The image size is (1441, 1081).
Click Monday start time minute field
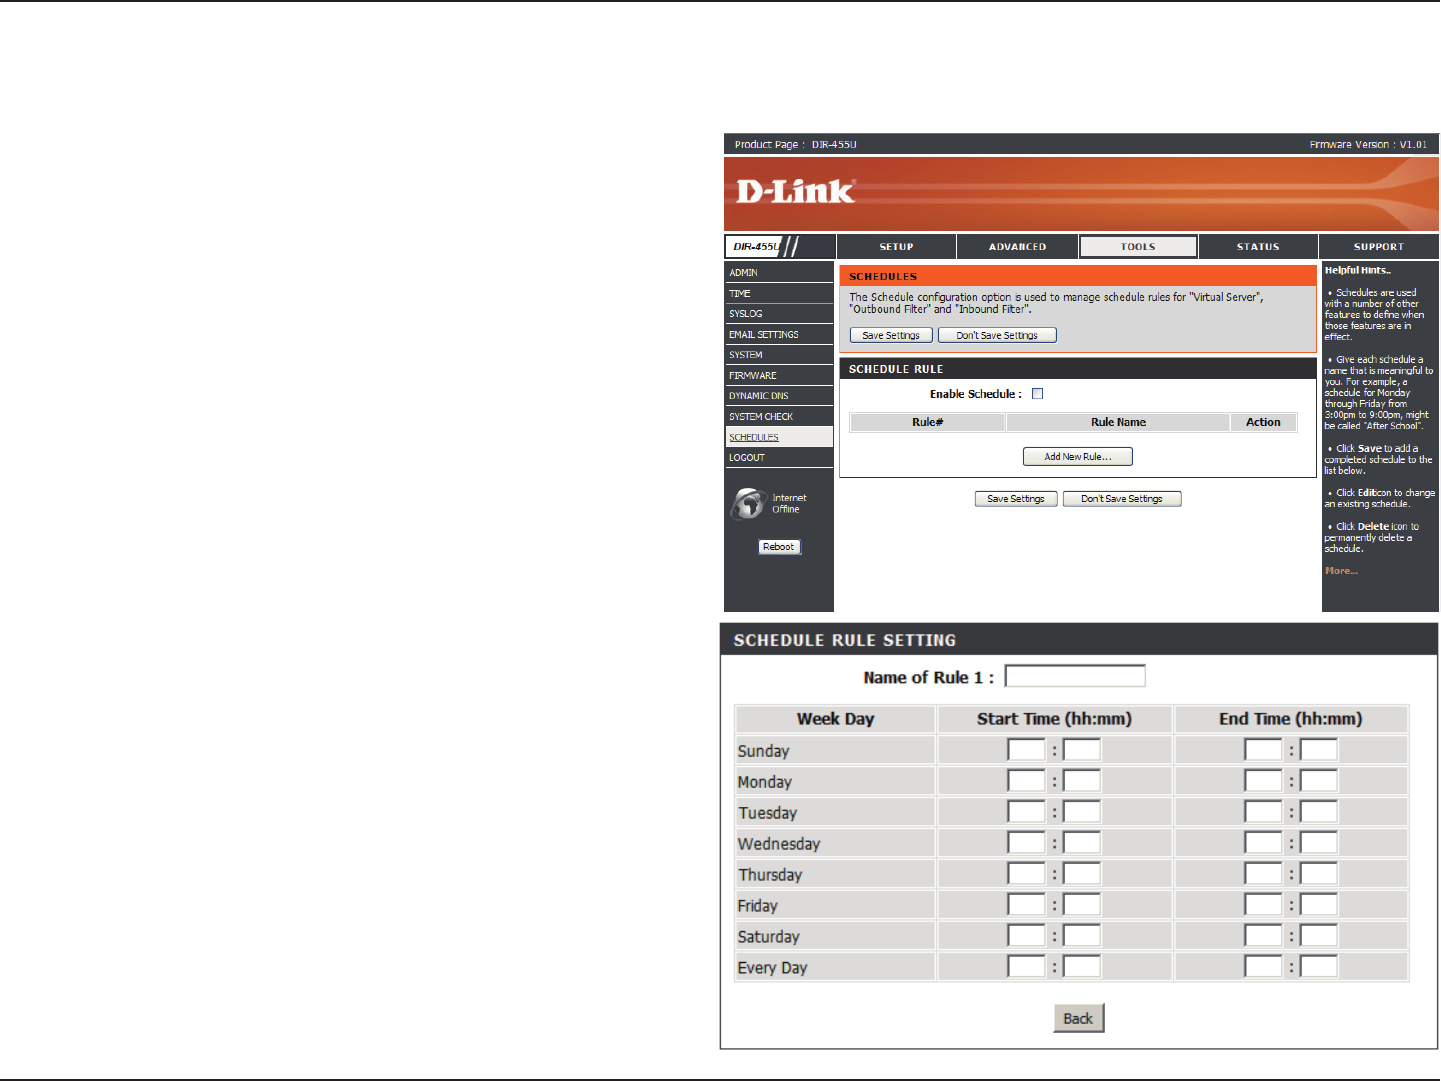click(1082, 781)
